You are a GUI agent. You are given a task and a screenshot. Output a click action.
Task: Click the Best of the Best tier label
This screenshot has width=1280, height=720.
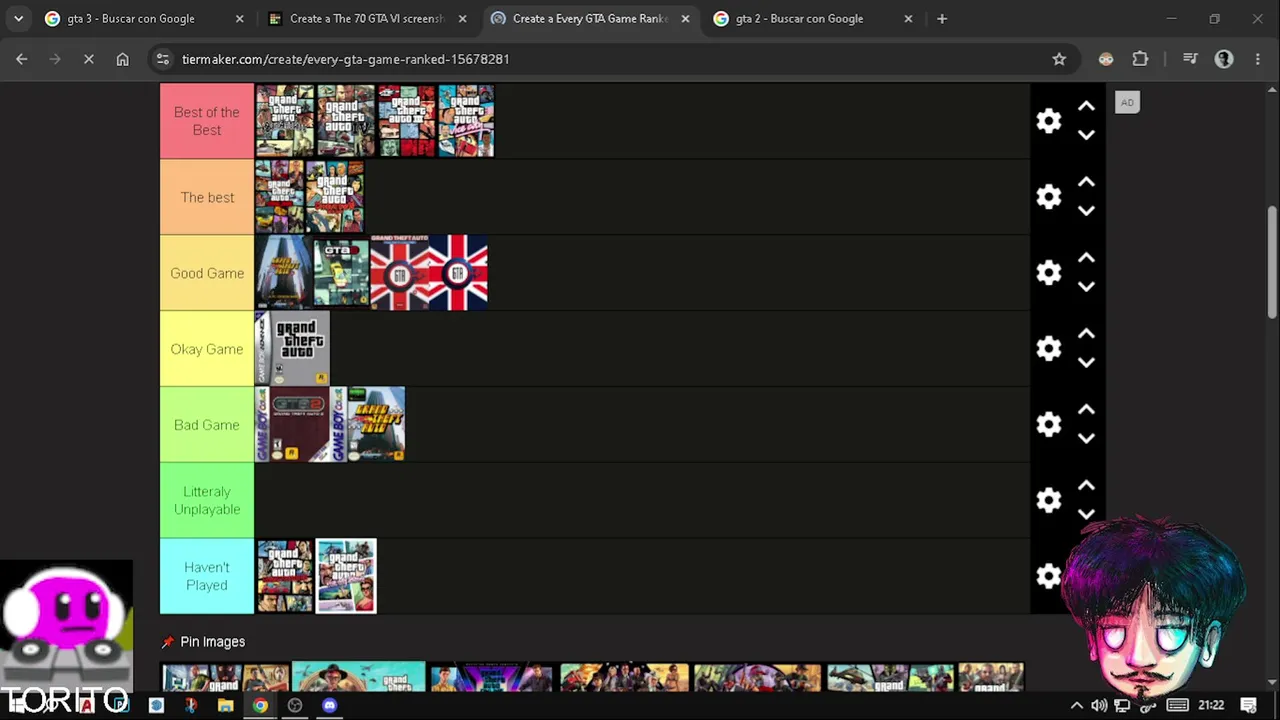207,121
